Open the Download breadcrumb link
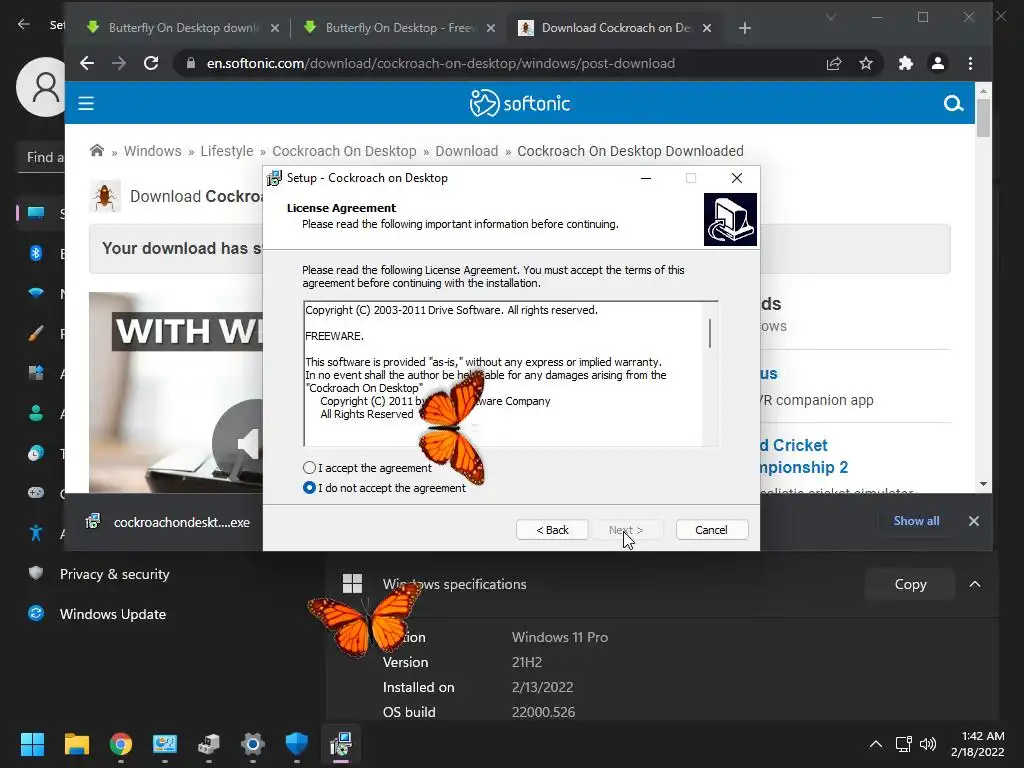The width and height of the screenshot is (1024, 768). (466, 151)
